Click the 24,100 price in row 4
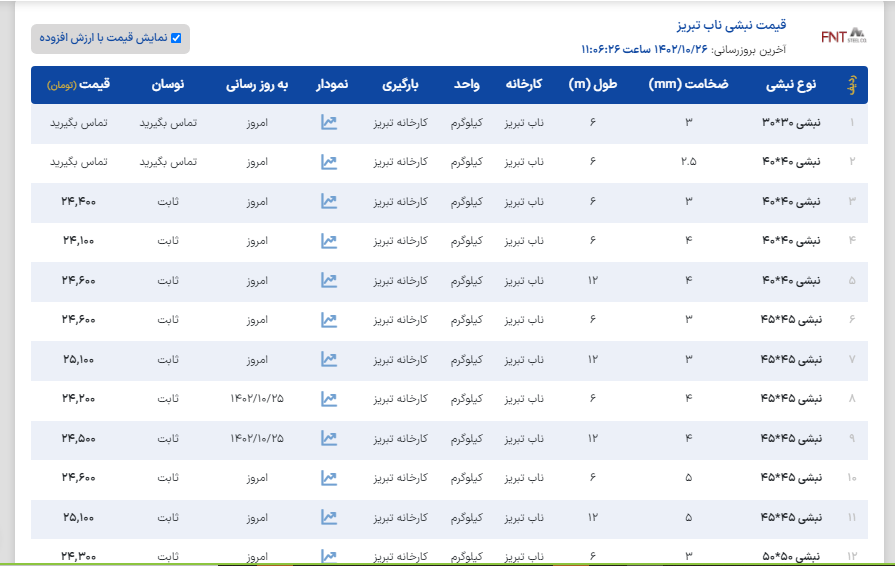This screenshot has height=566, width=895. pos(79,241)
